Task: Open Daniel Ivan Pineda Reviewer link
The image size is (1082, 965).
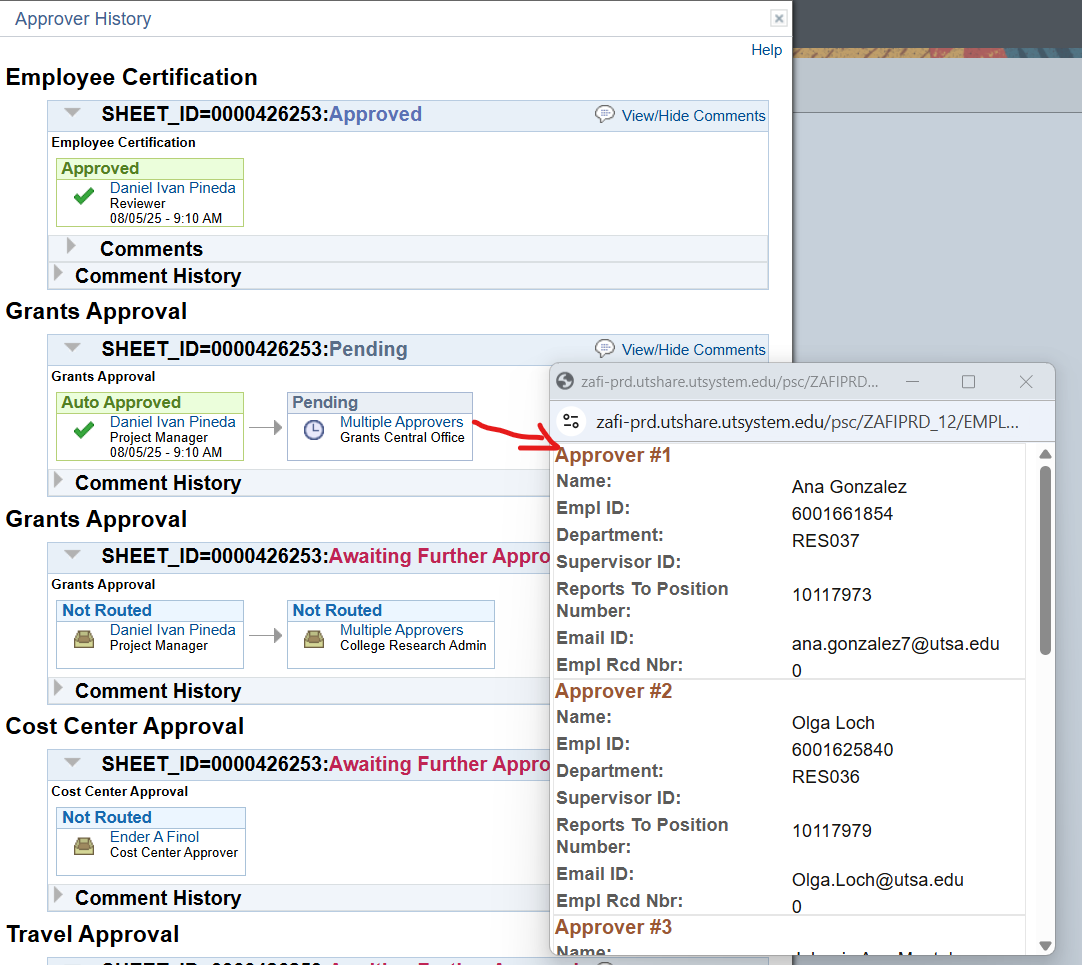Action: click(x=173, y=188)
